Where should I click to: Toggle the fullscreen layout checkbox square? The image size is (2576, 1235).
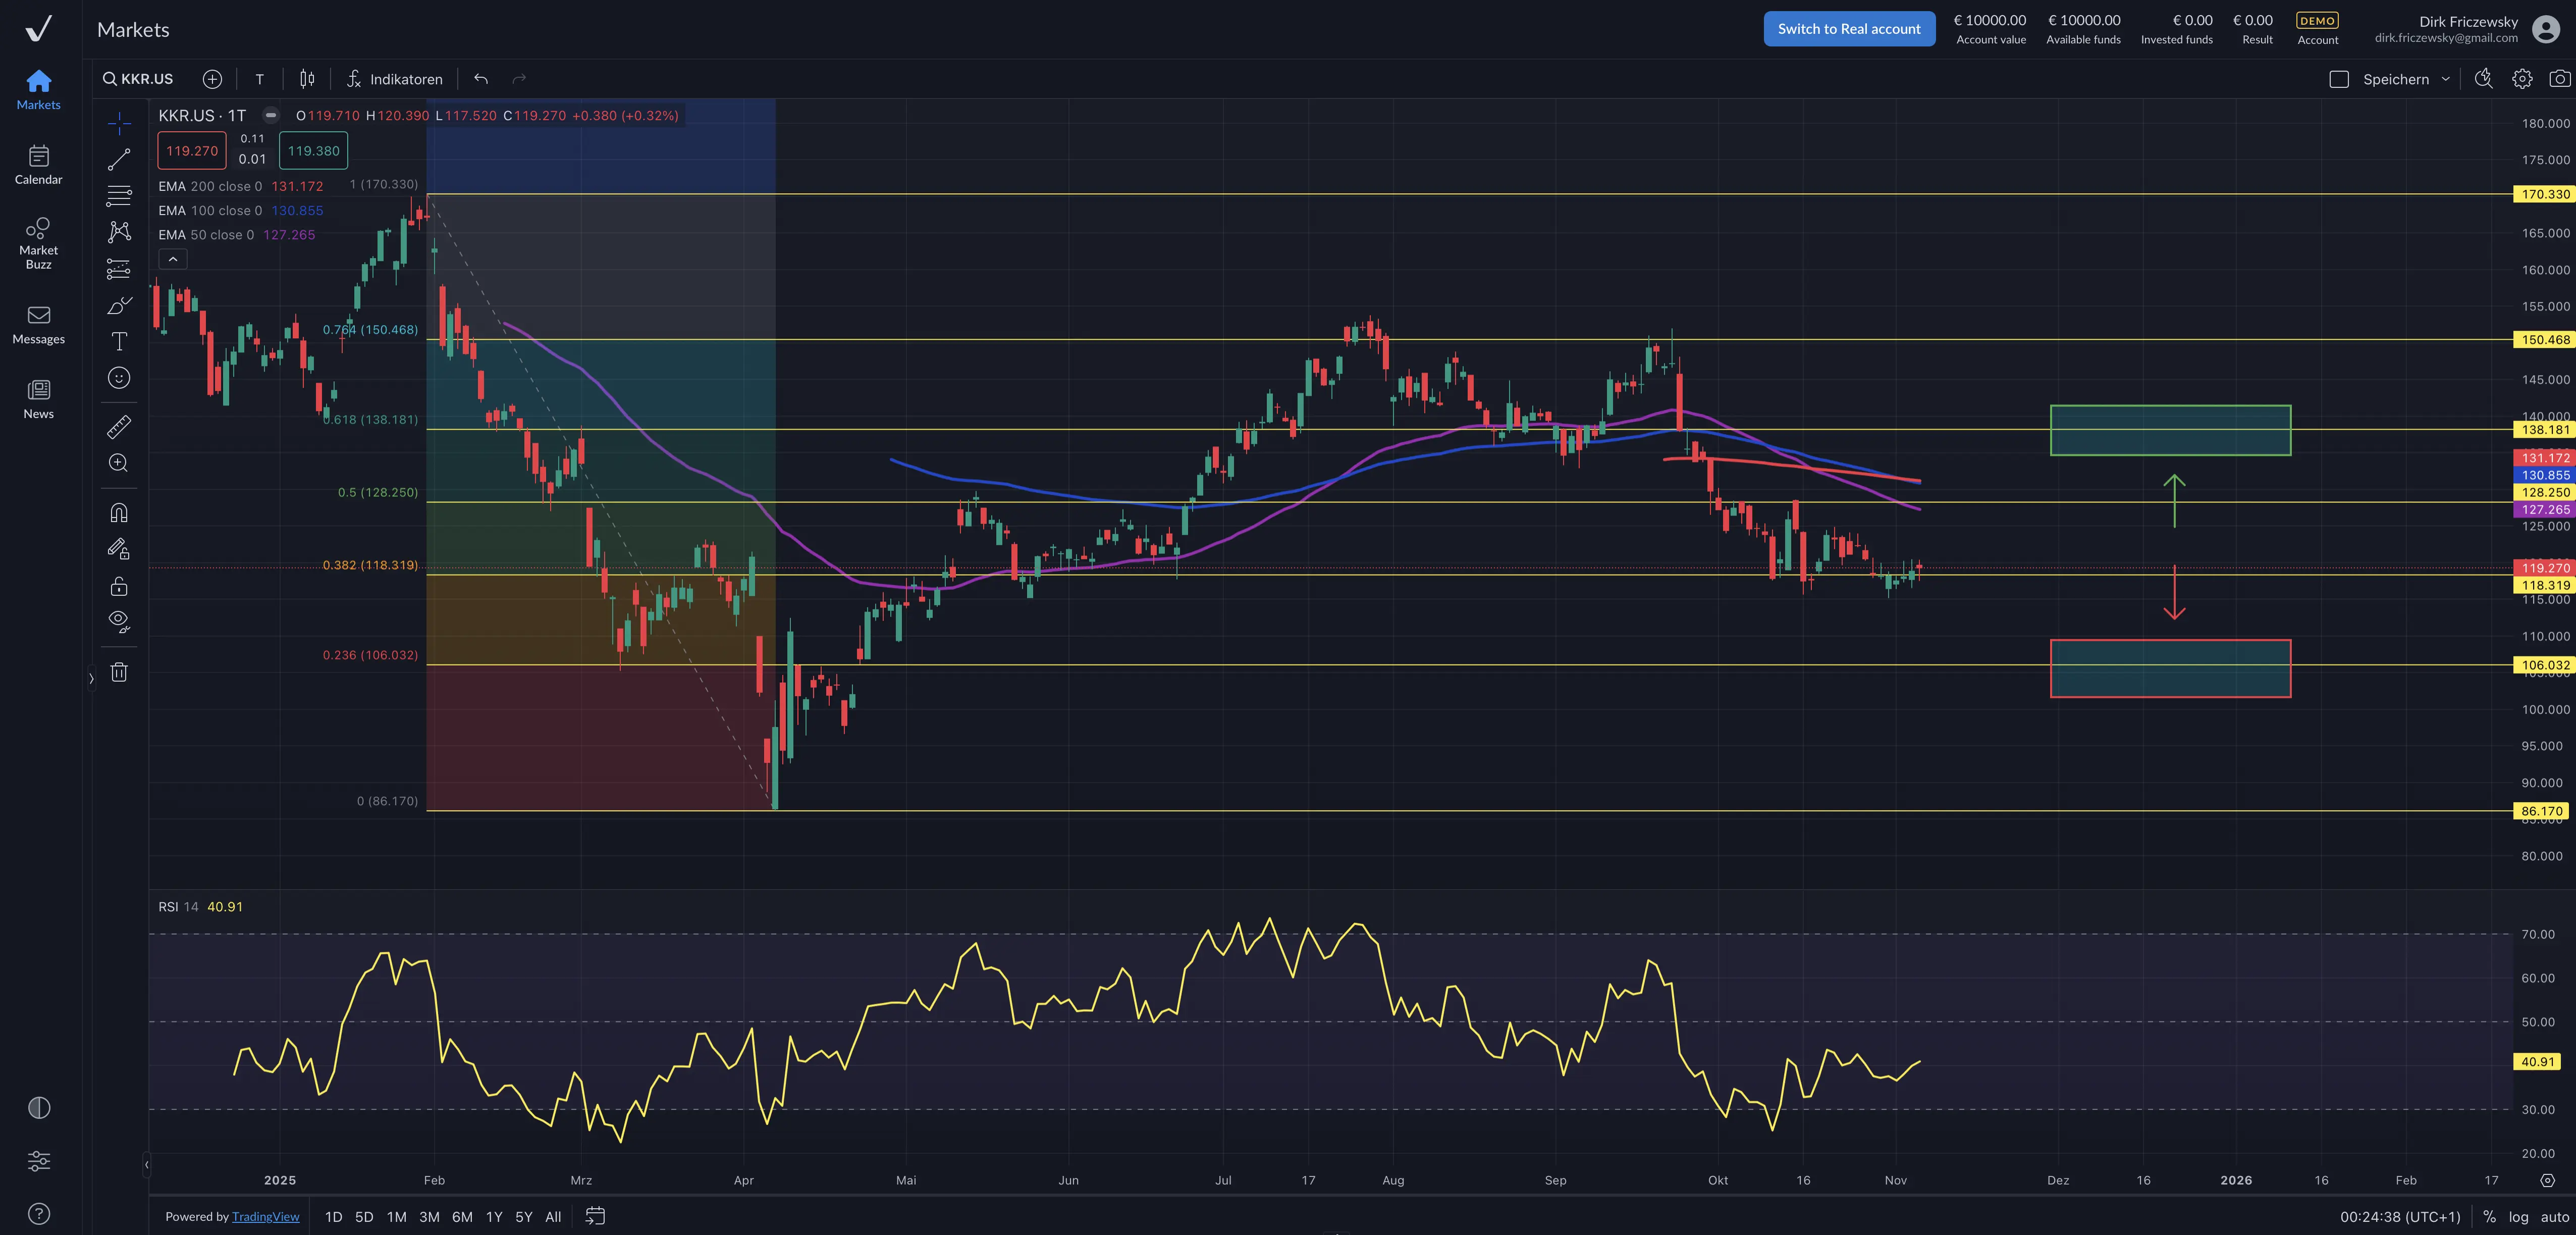click(2338, 79)
